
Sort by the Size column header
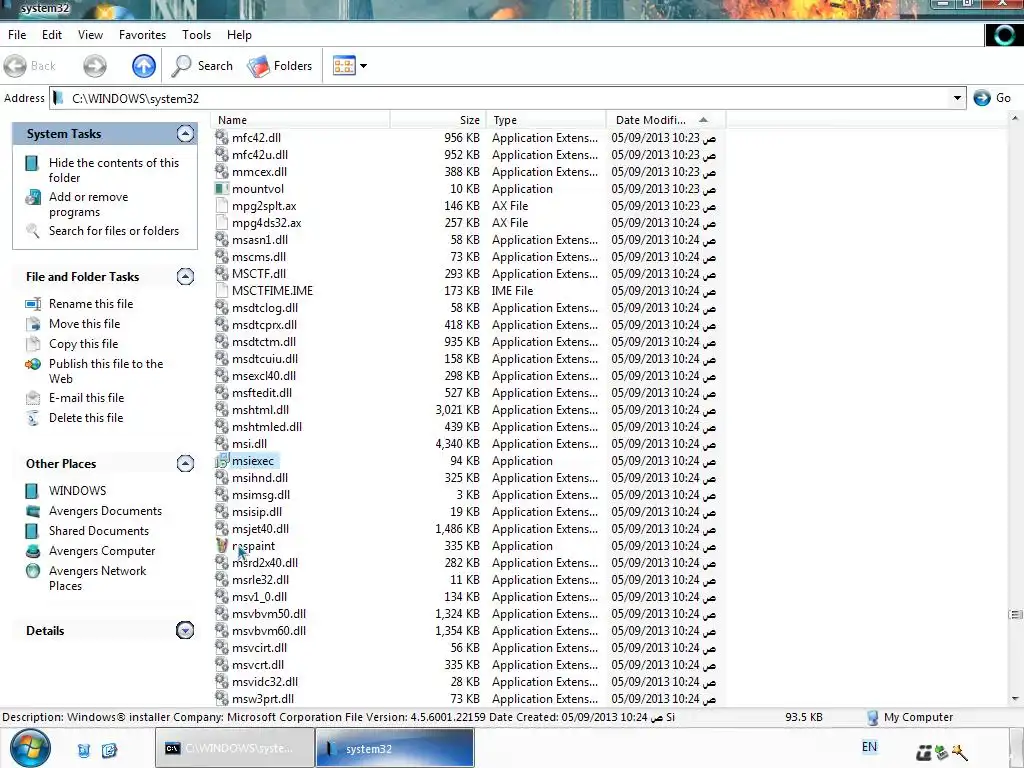[x=438, y=120]
